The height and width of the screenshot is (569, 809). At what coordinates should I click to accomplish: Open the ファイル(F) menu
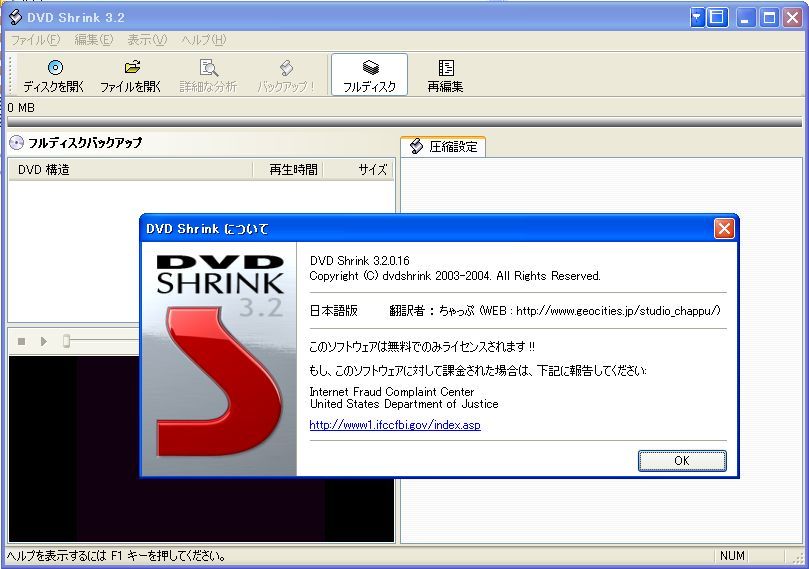36,40
